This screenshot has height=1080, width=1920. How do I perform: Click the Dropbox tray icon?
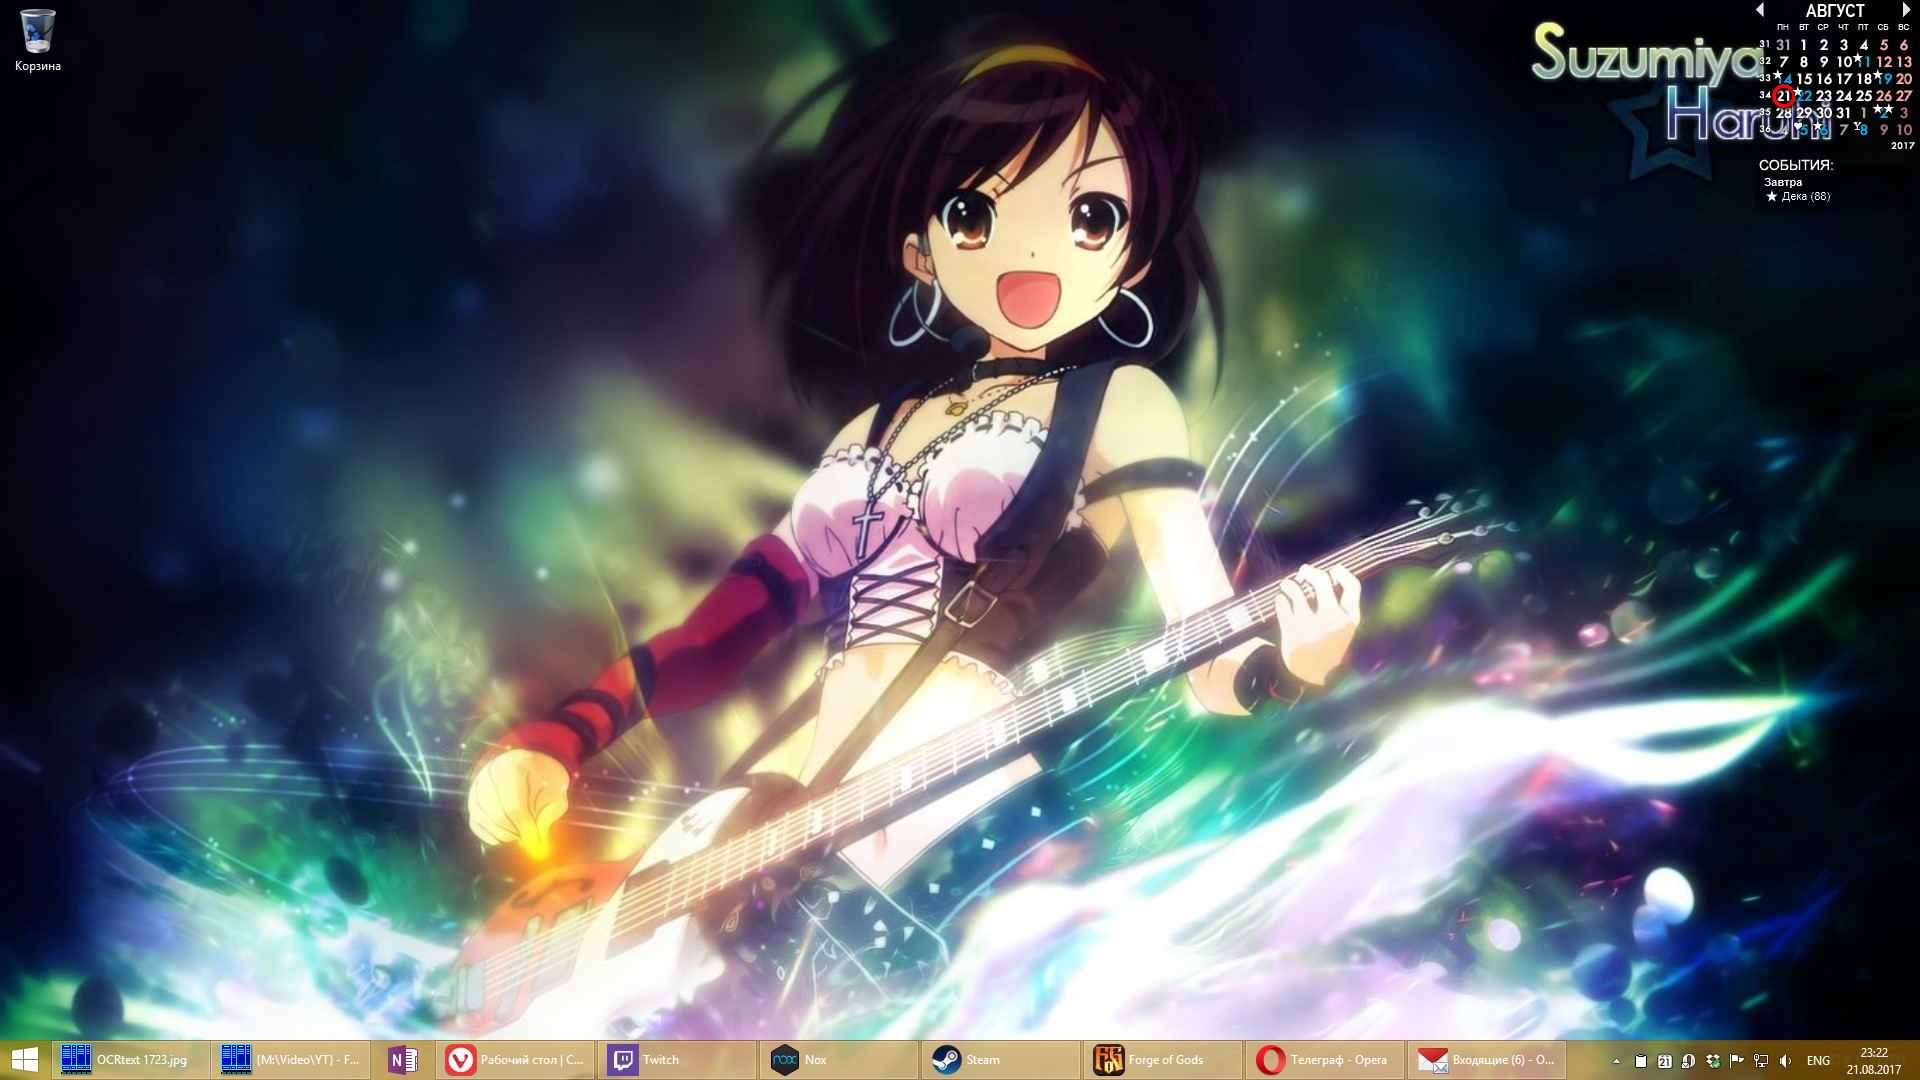pyautogui.click(x=1713, y=1061)
